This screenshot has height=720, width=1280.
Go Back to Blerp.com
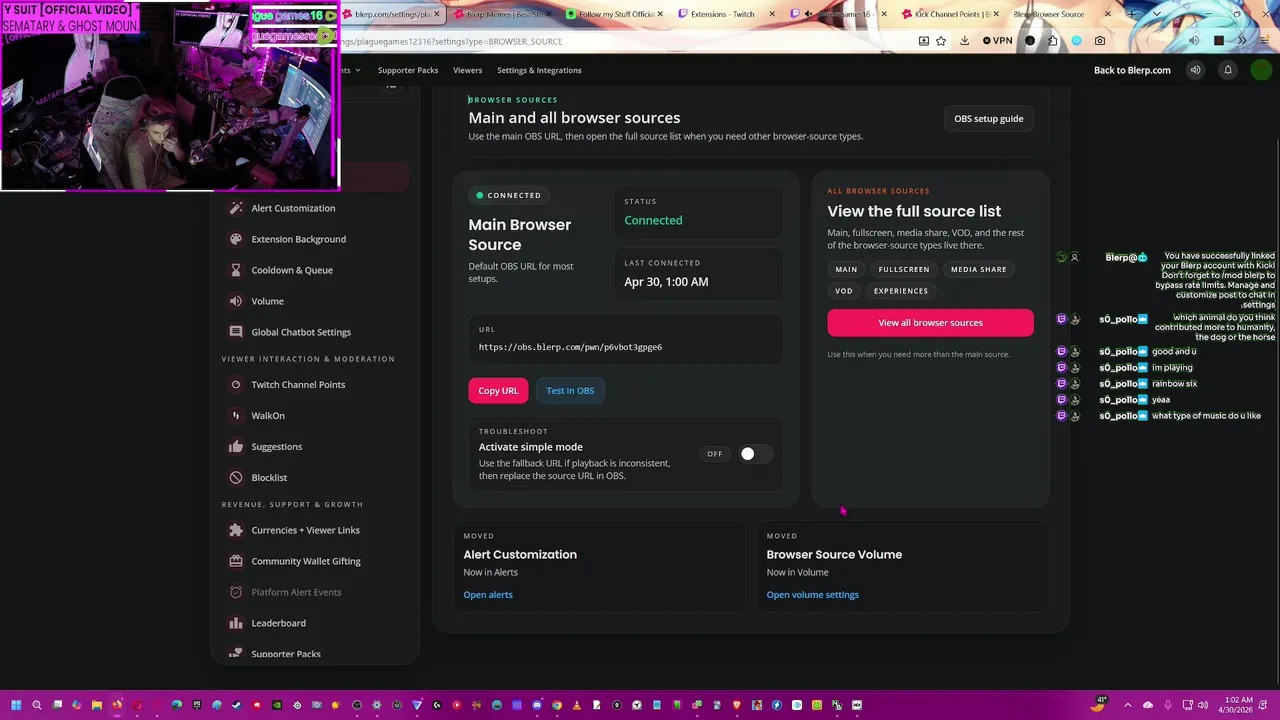click(x=1132, y=70)
